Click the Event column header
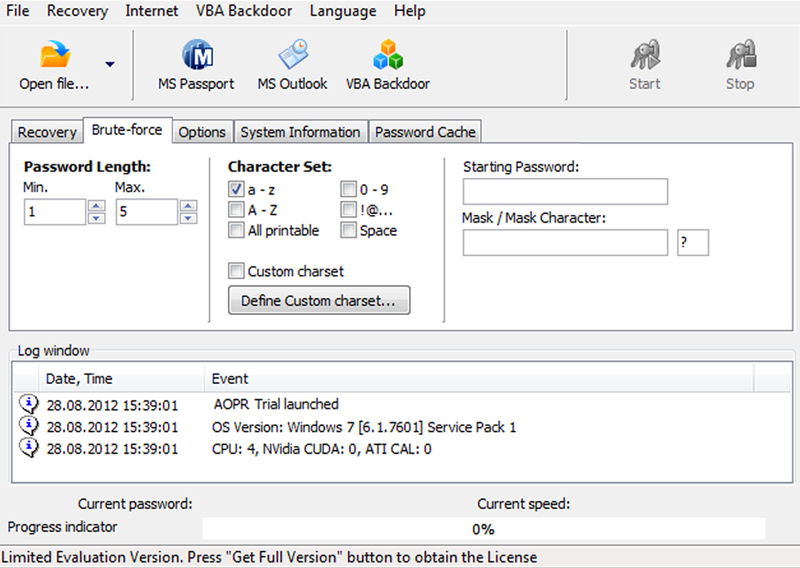 tap(479, 379)
